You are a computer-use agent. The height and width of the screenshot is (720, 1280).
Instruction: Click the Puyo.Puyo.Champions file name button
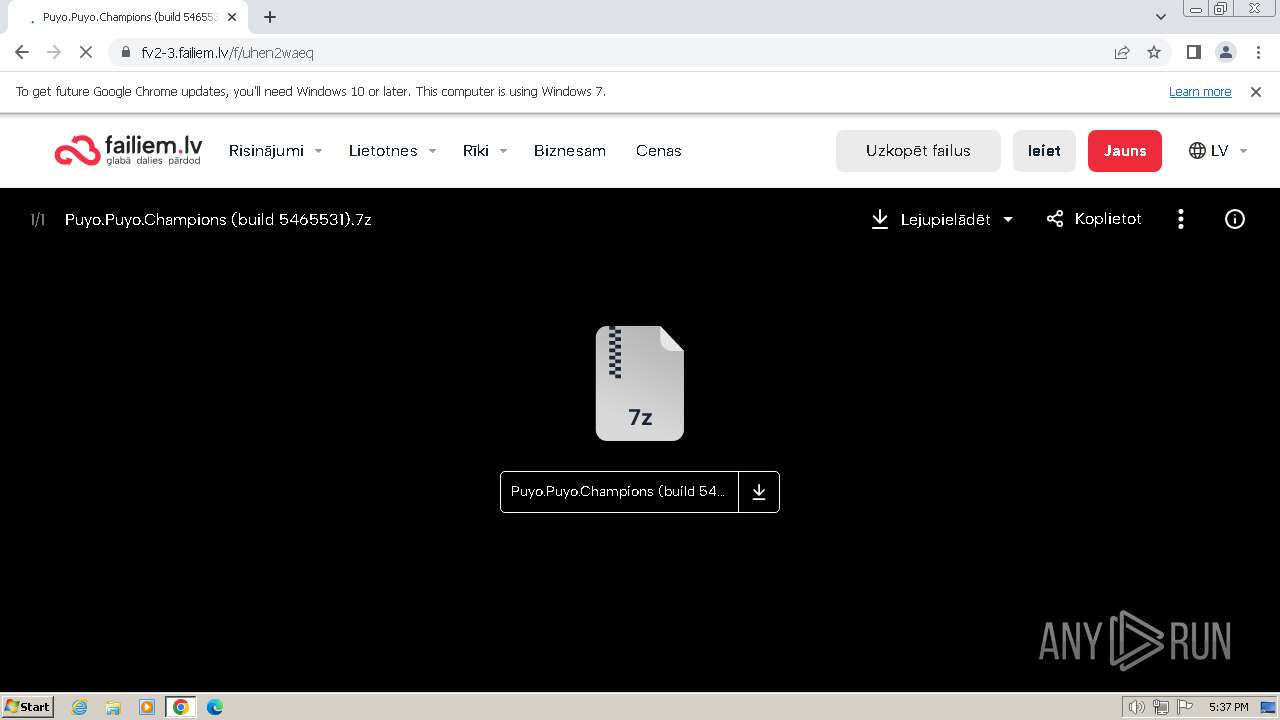click(619, 492)
